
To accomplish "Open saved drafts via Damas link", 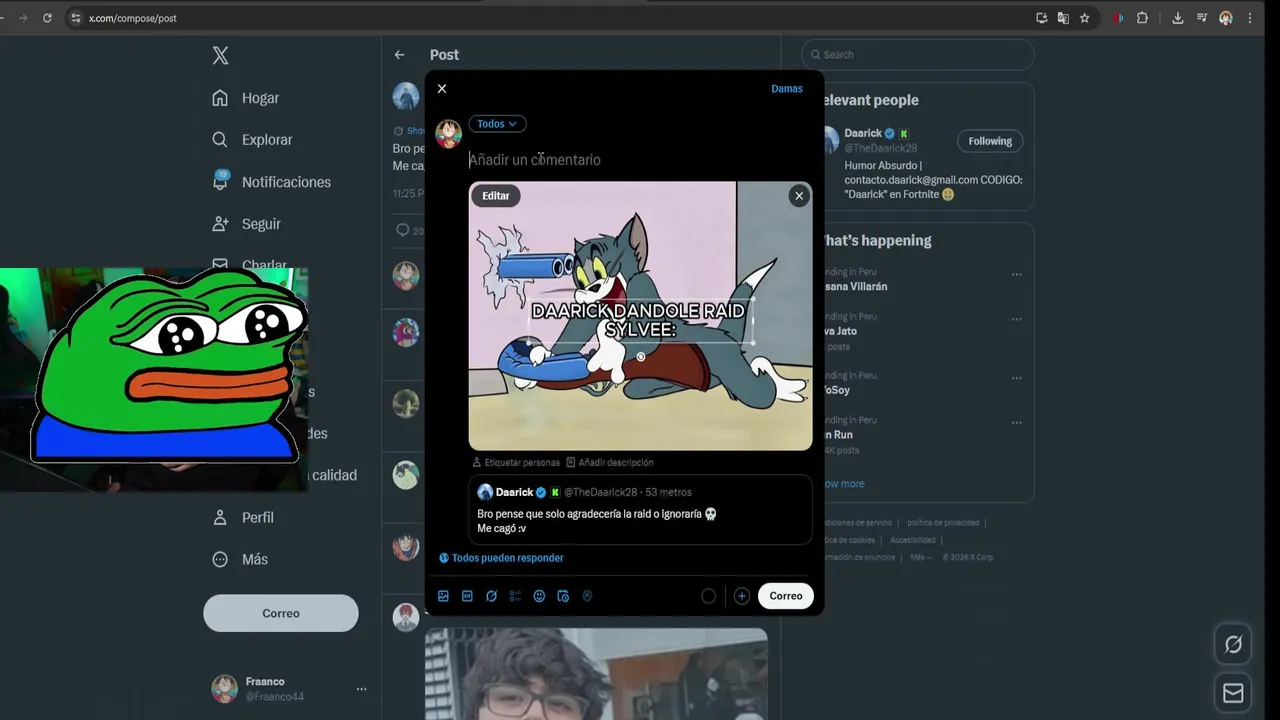I will (787, 89).
